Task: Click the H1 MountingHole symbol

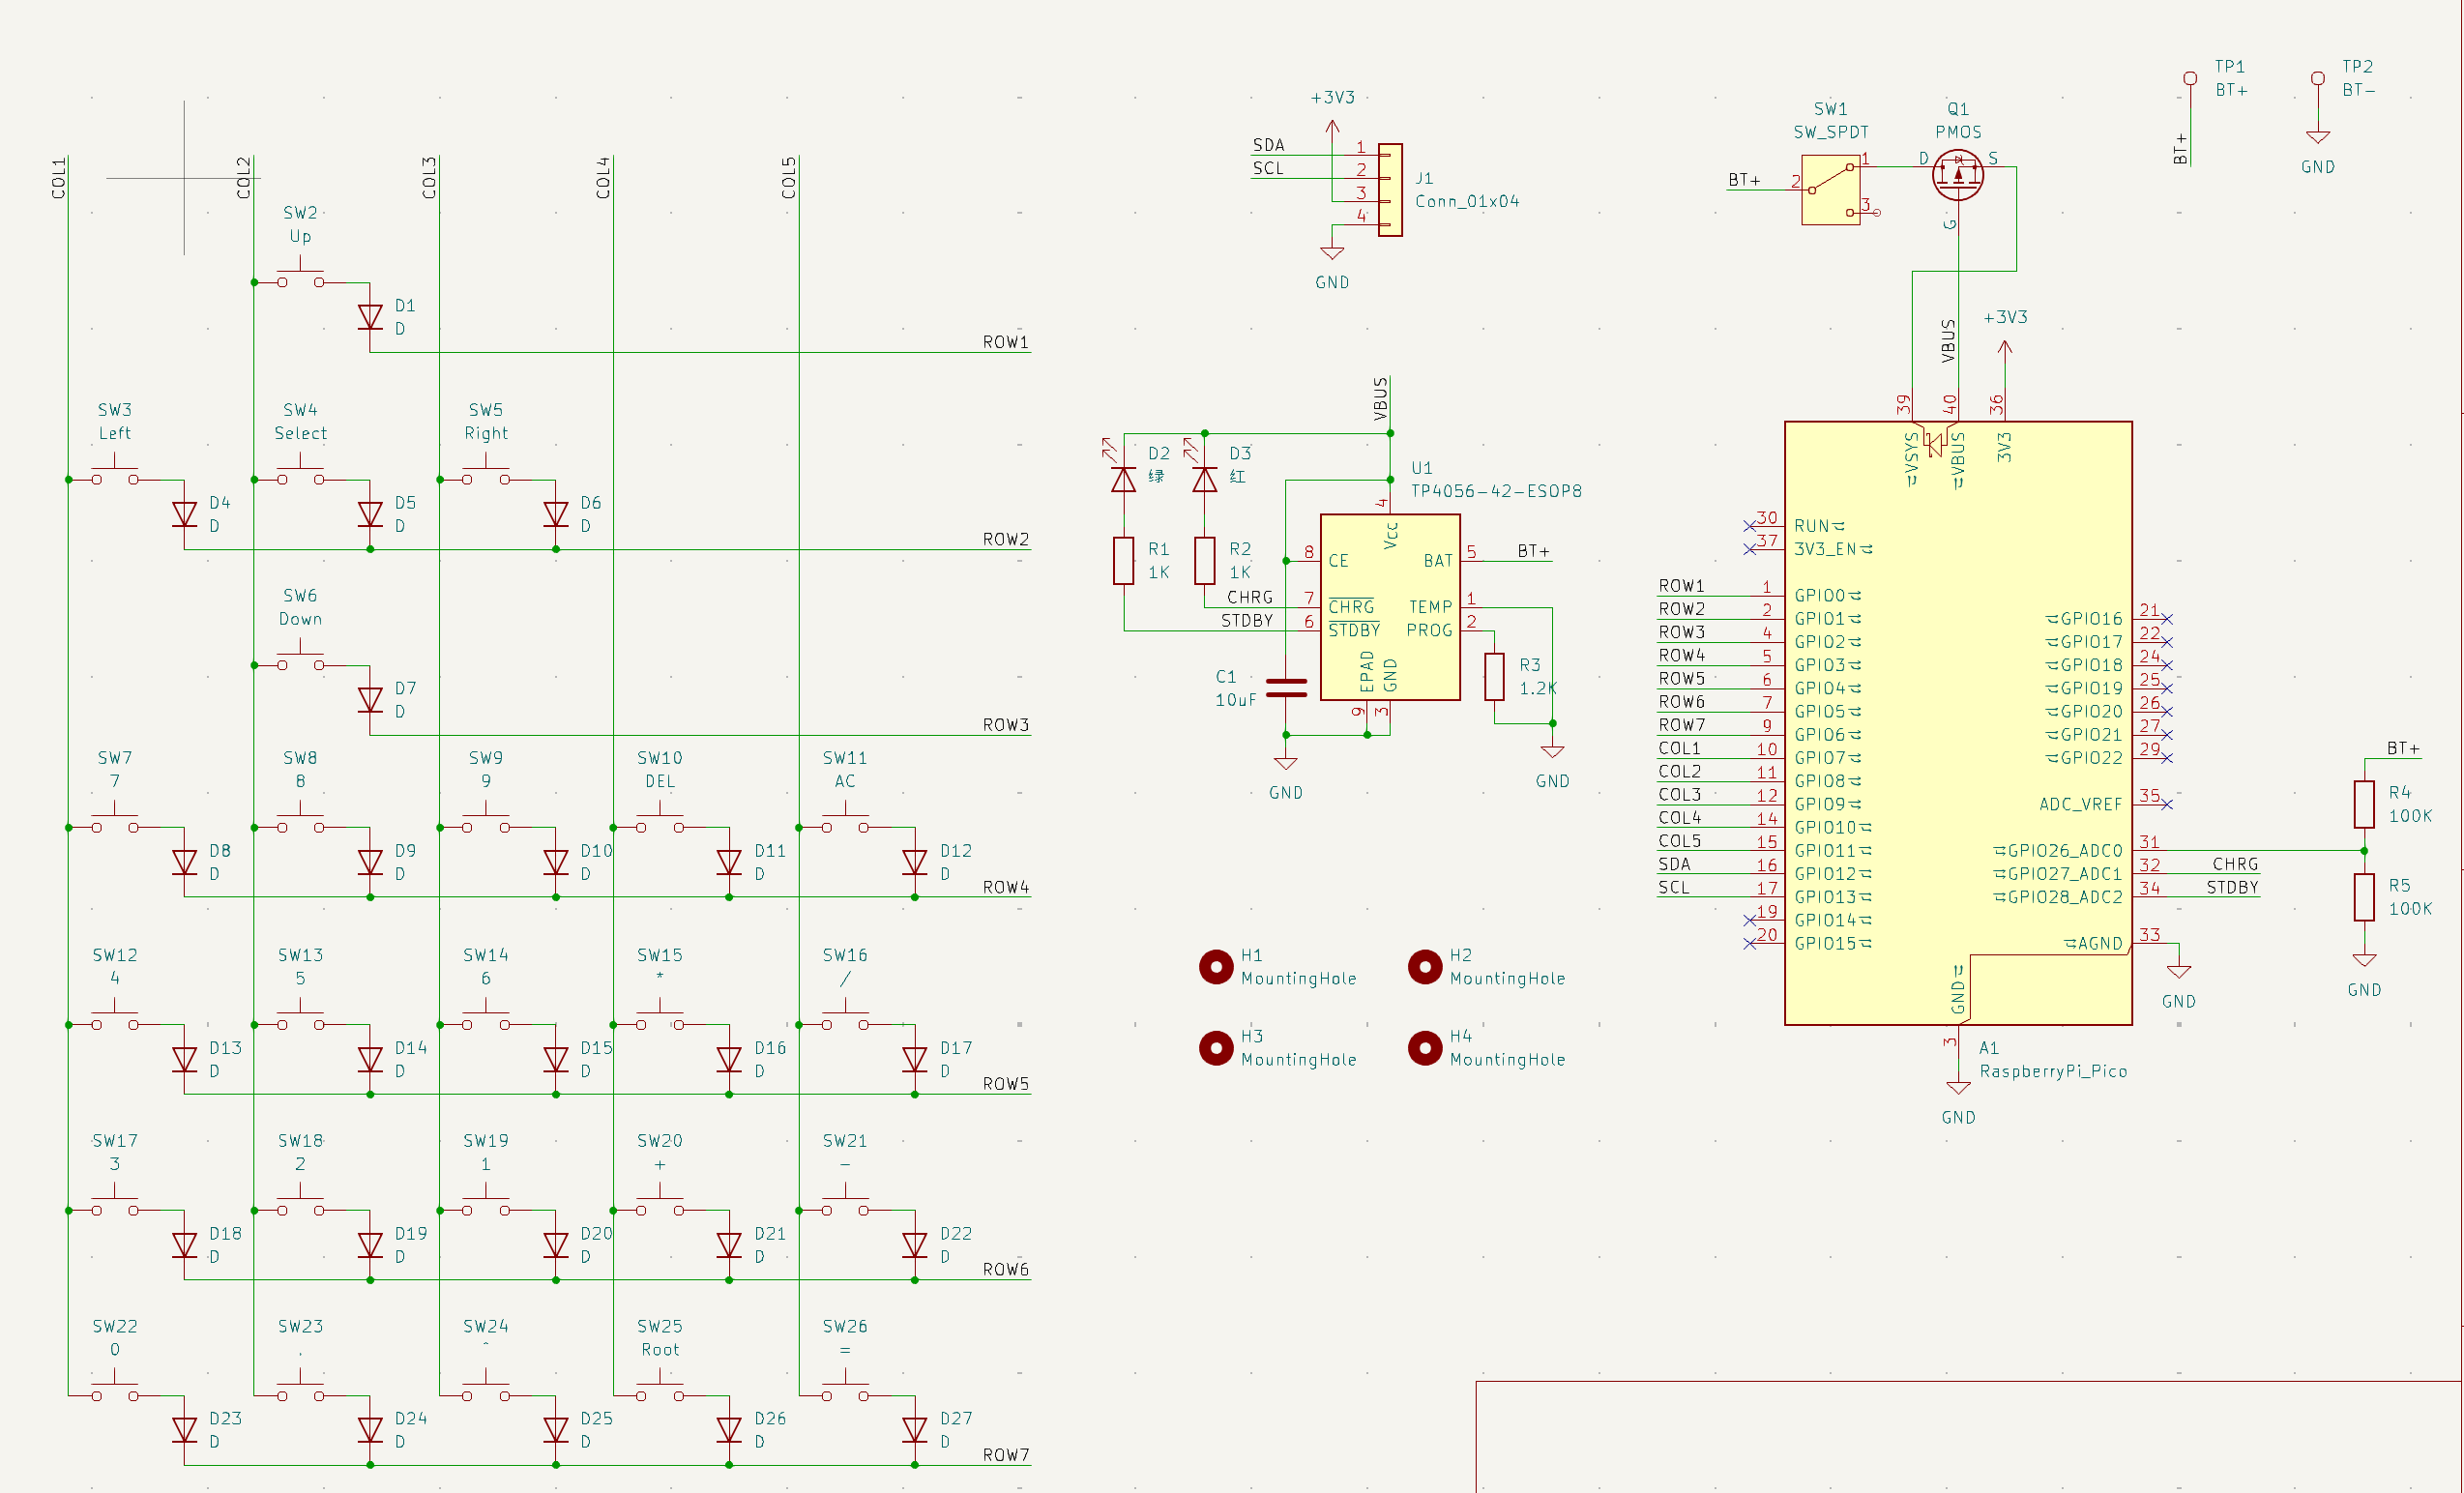Action: tap(1216, 967)
